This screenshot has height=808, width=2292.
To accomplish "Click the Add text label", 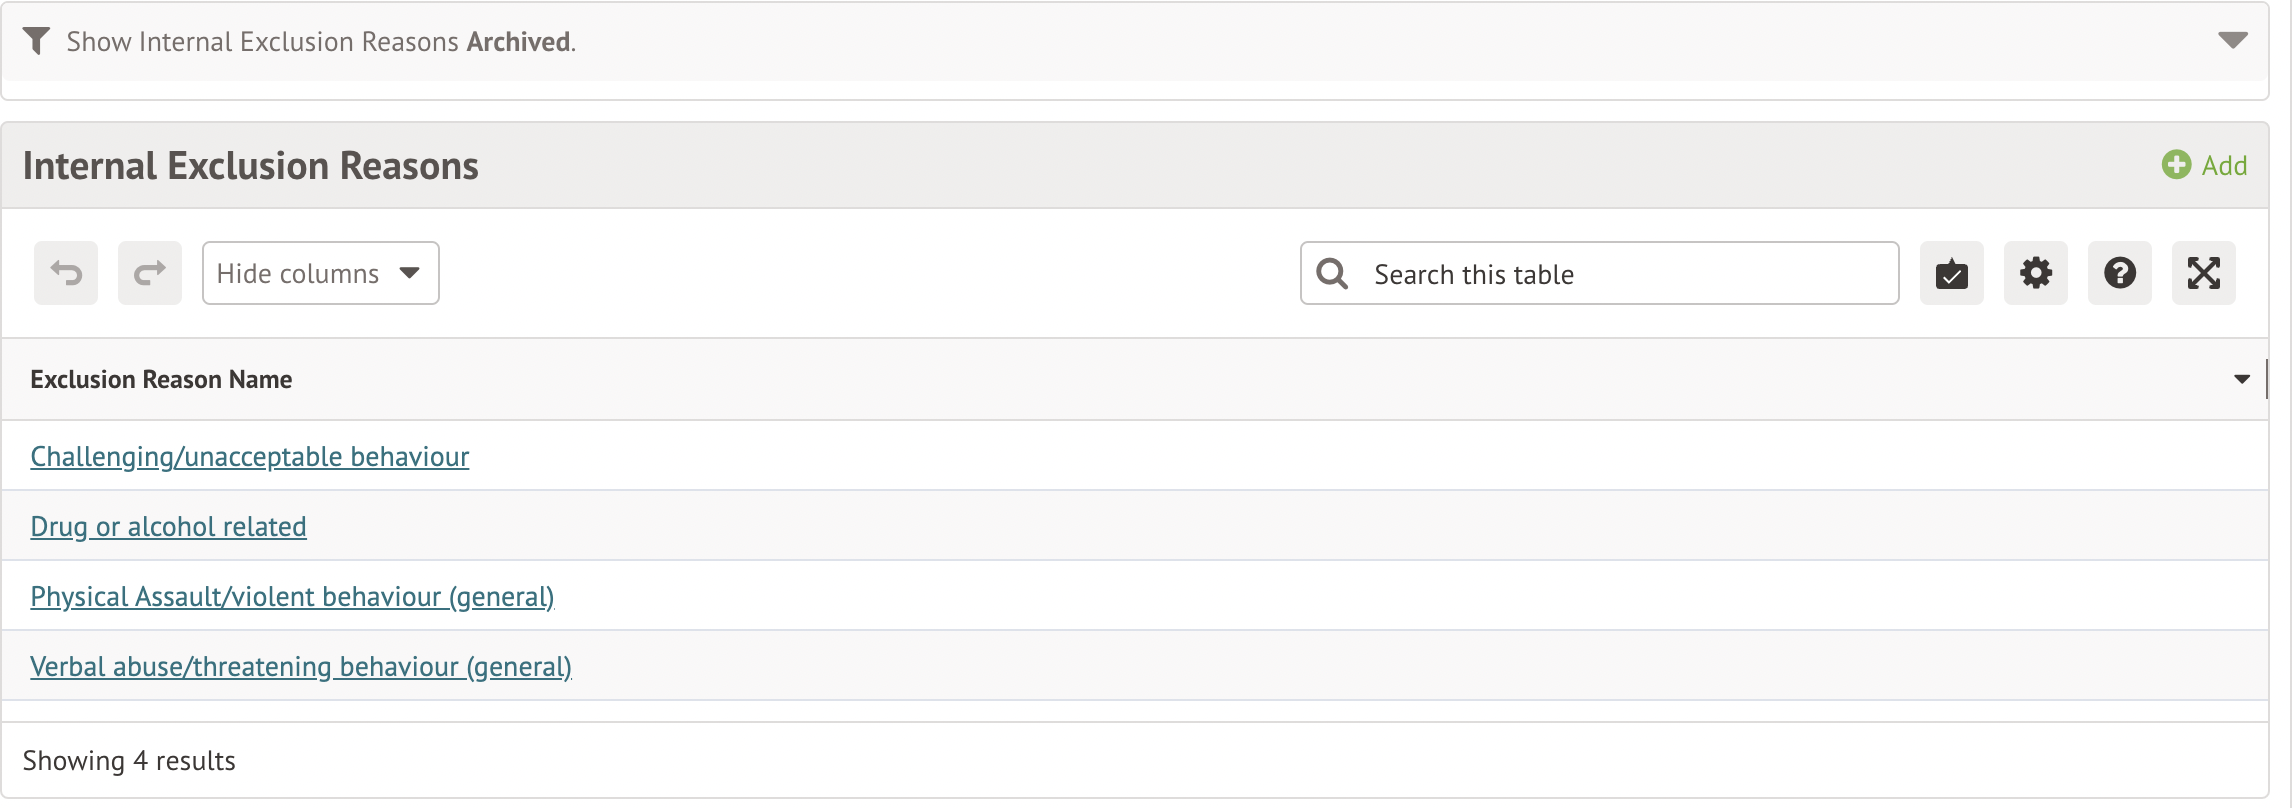I will 2224,166.
